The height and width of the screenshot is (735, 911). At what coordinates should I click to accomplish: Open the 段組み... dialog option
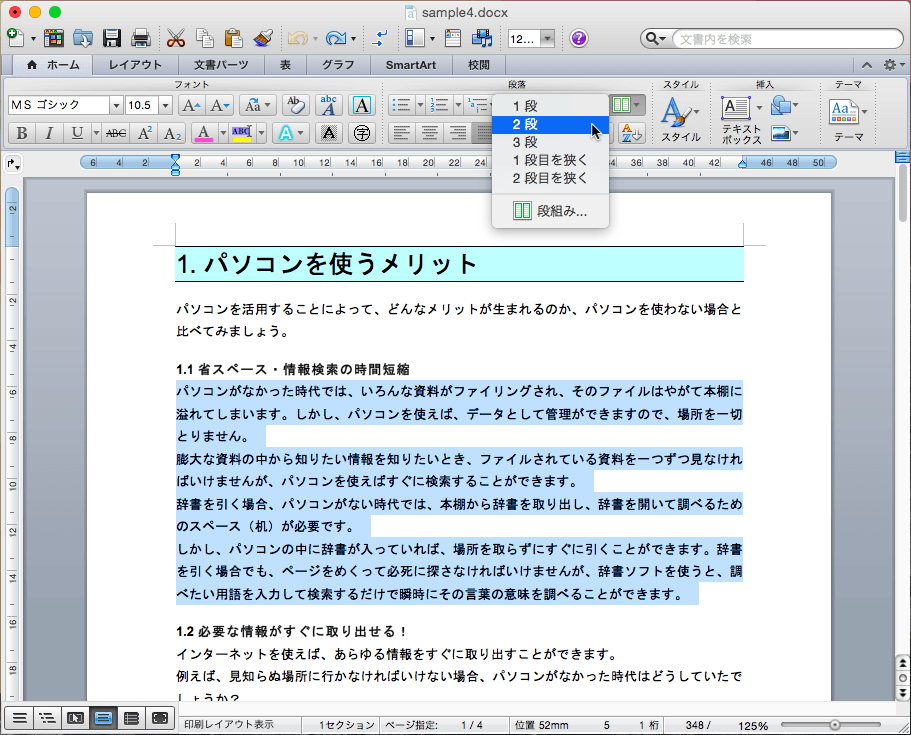coord(550,211)
